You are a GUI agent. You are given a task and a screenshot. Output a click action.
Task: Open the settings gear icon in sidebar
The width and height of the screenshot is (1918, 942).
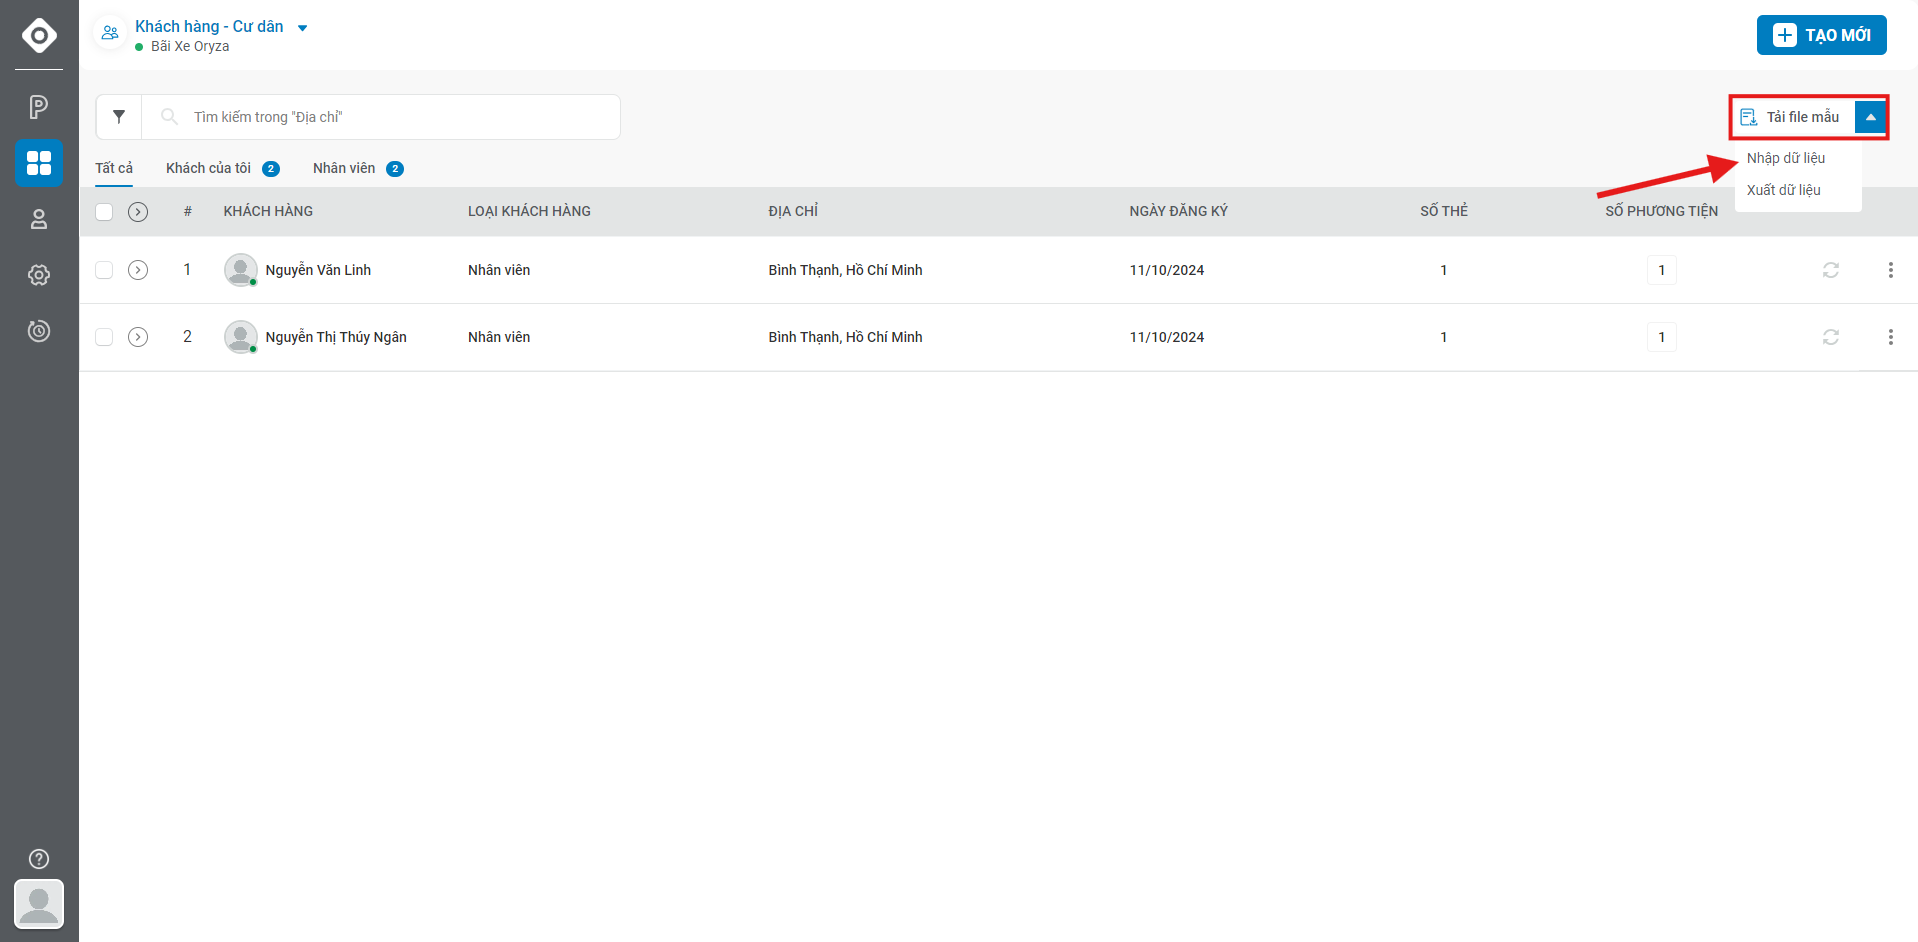pos(39,275)
